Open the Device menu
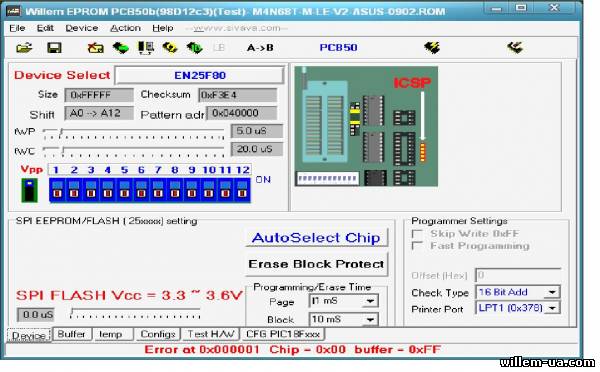The image size is (600, 372). 82,28
